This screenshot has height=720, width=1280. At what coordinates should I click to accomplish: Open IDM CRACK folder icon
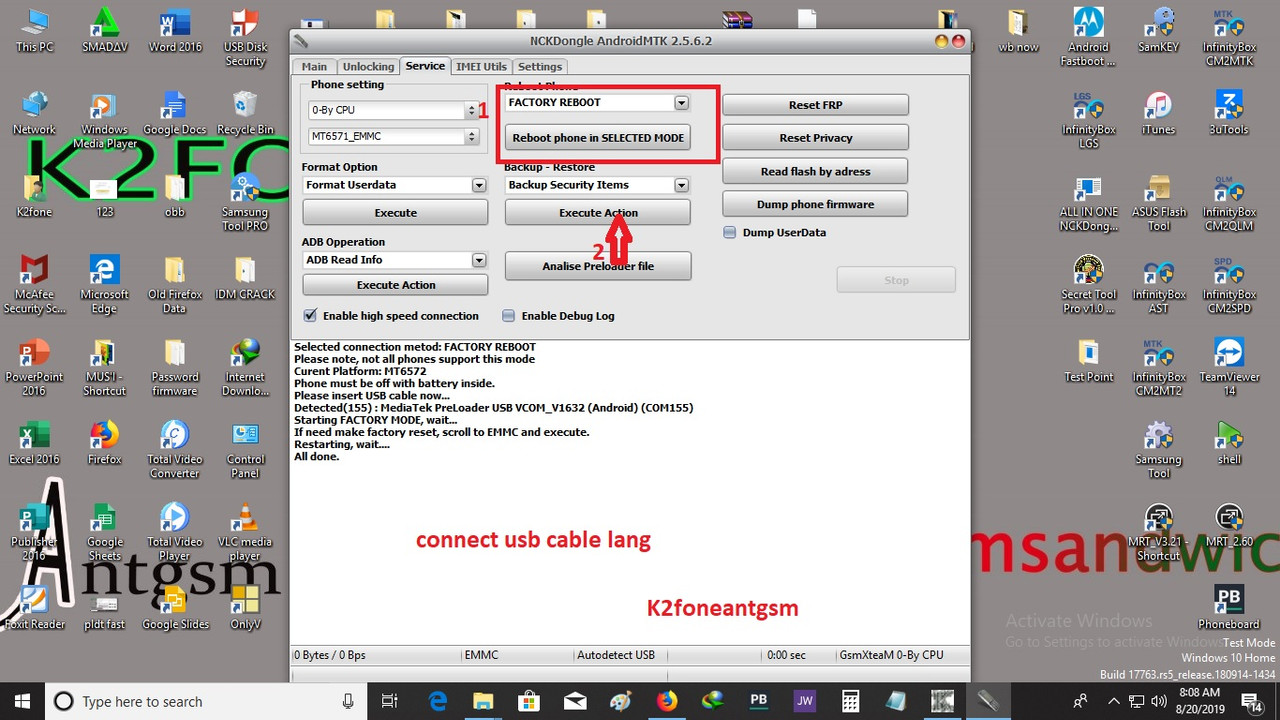point(245,278)
